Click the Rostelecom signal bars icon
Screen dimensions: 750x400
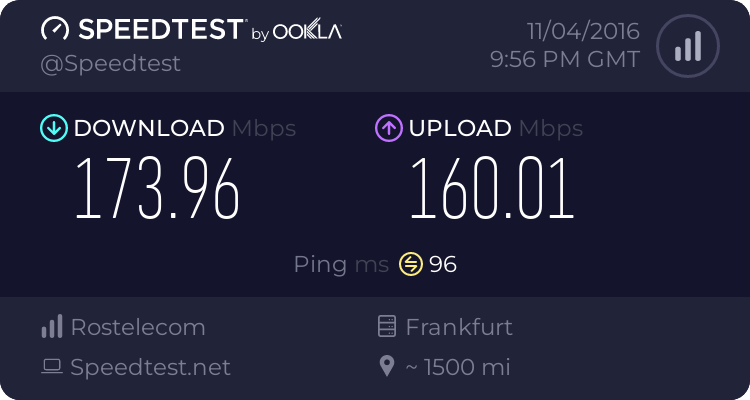pyautogui.click(x=52, y=327)
